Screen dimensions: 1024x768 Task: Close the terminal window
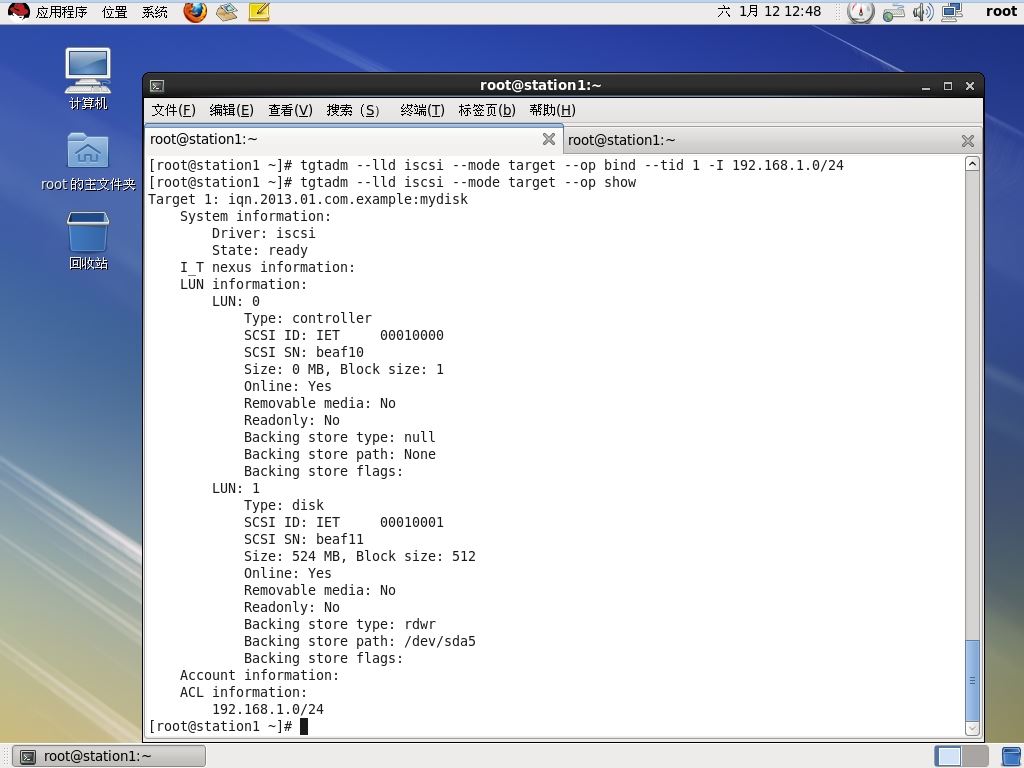click(970, 86)
